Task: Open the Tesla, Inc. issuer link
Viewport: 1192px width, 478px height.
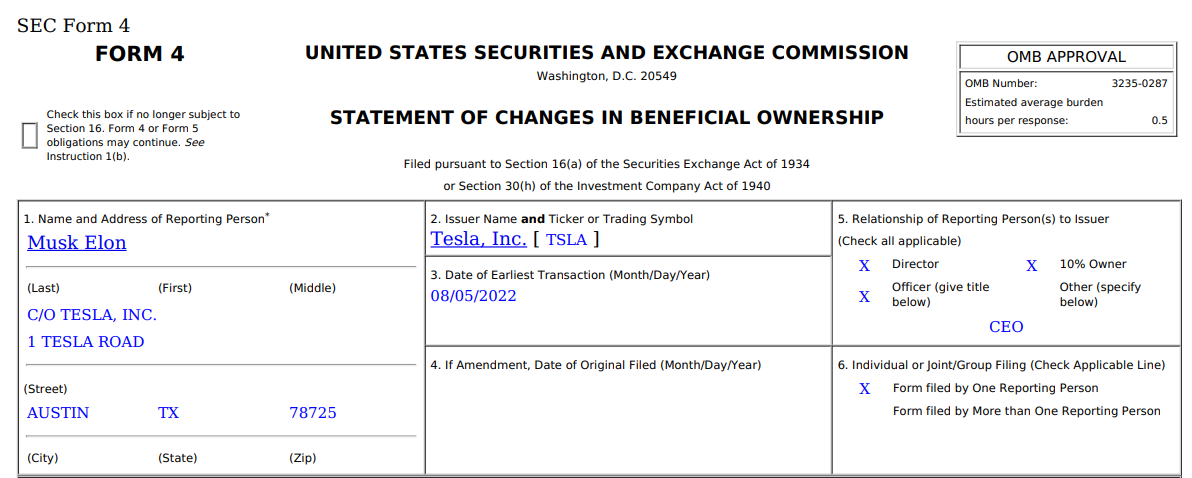Action: (478, 239)
